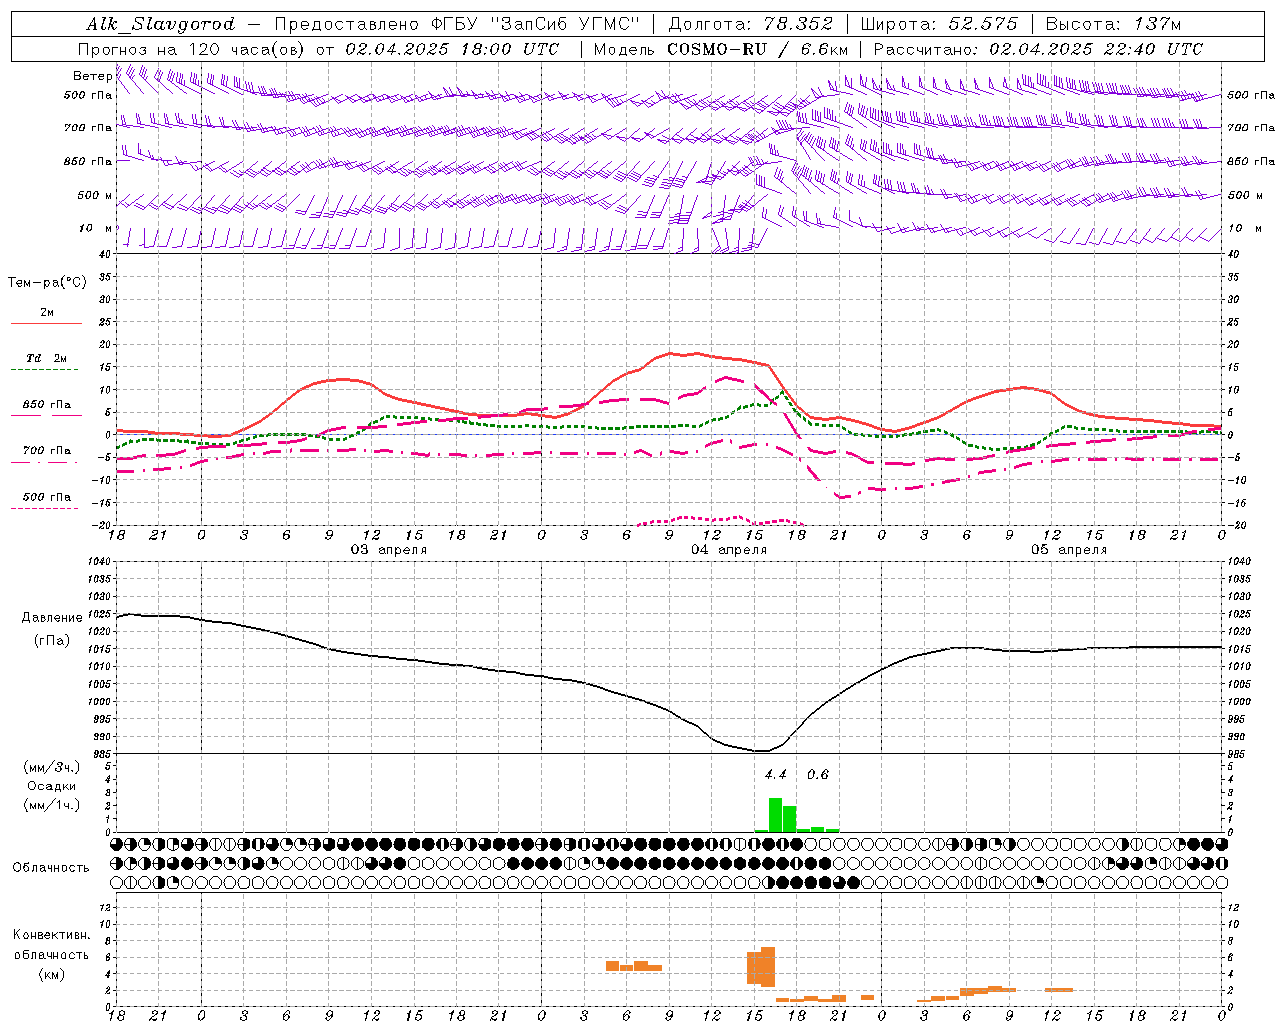Click the lowest point of the pressure curve
The width and height of the screenshot is (1280, 1024).
pos(762,751)
